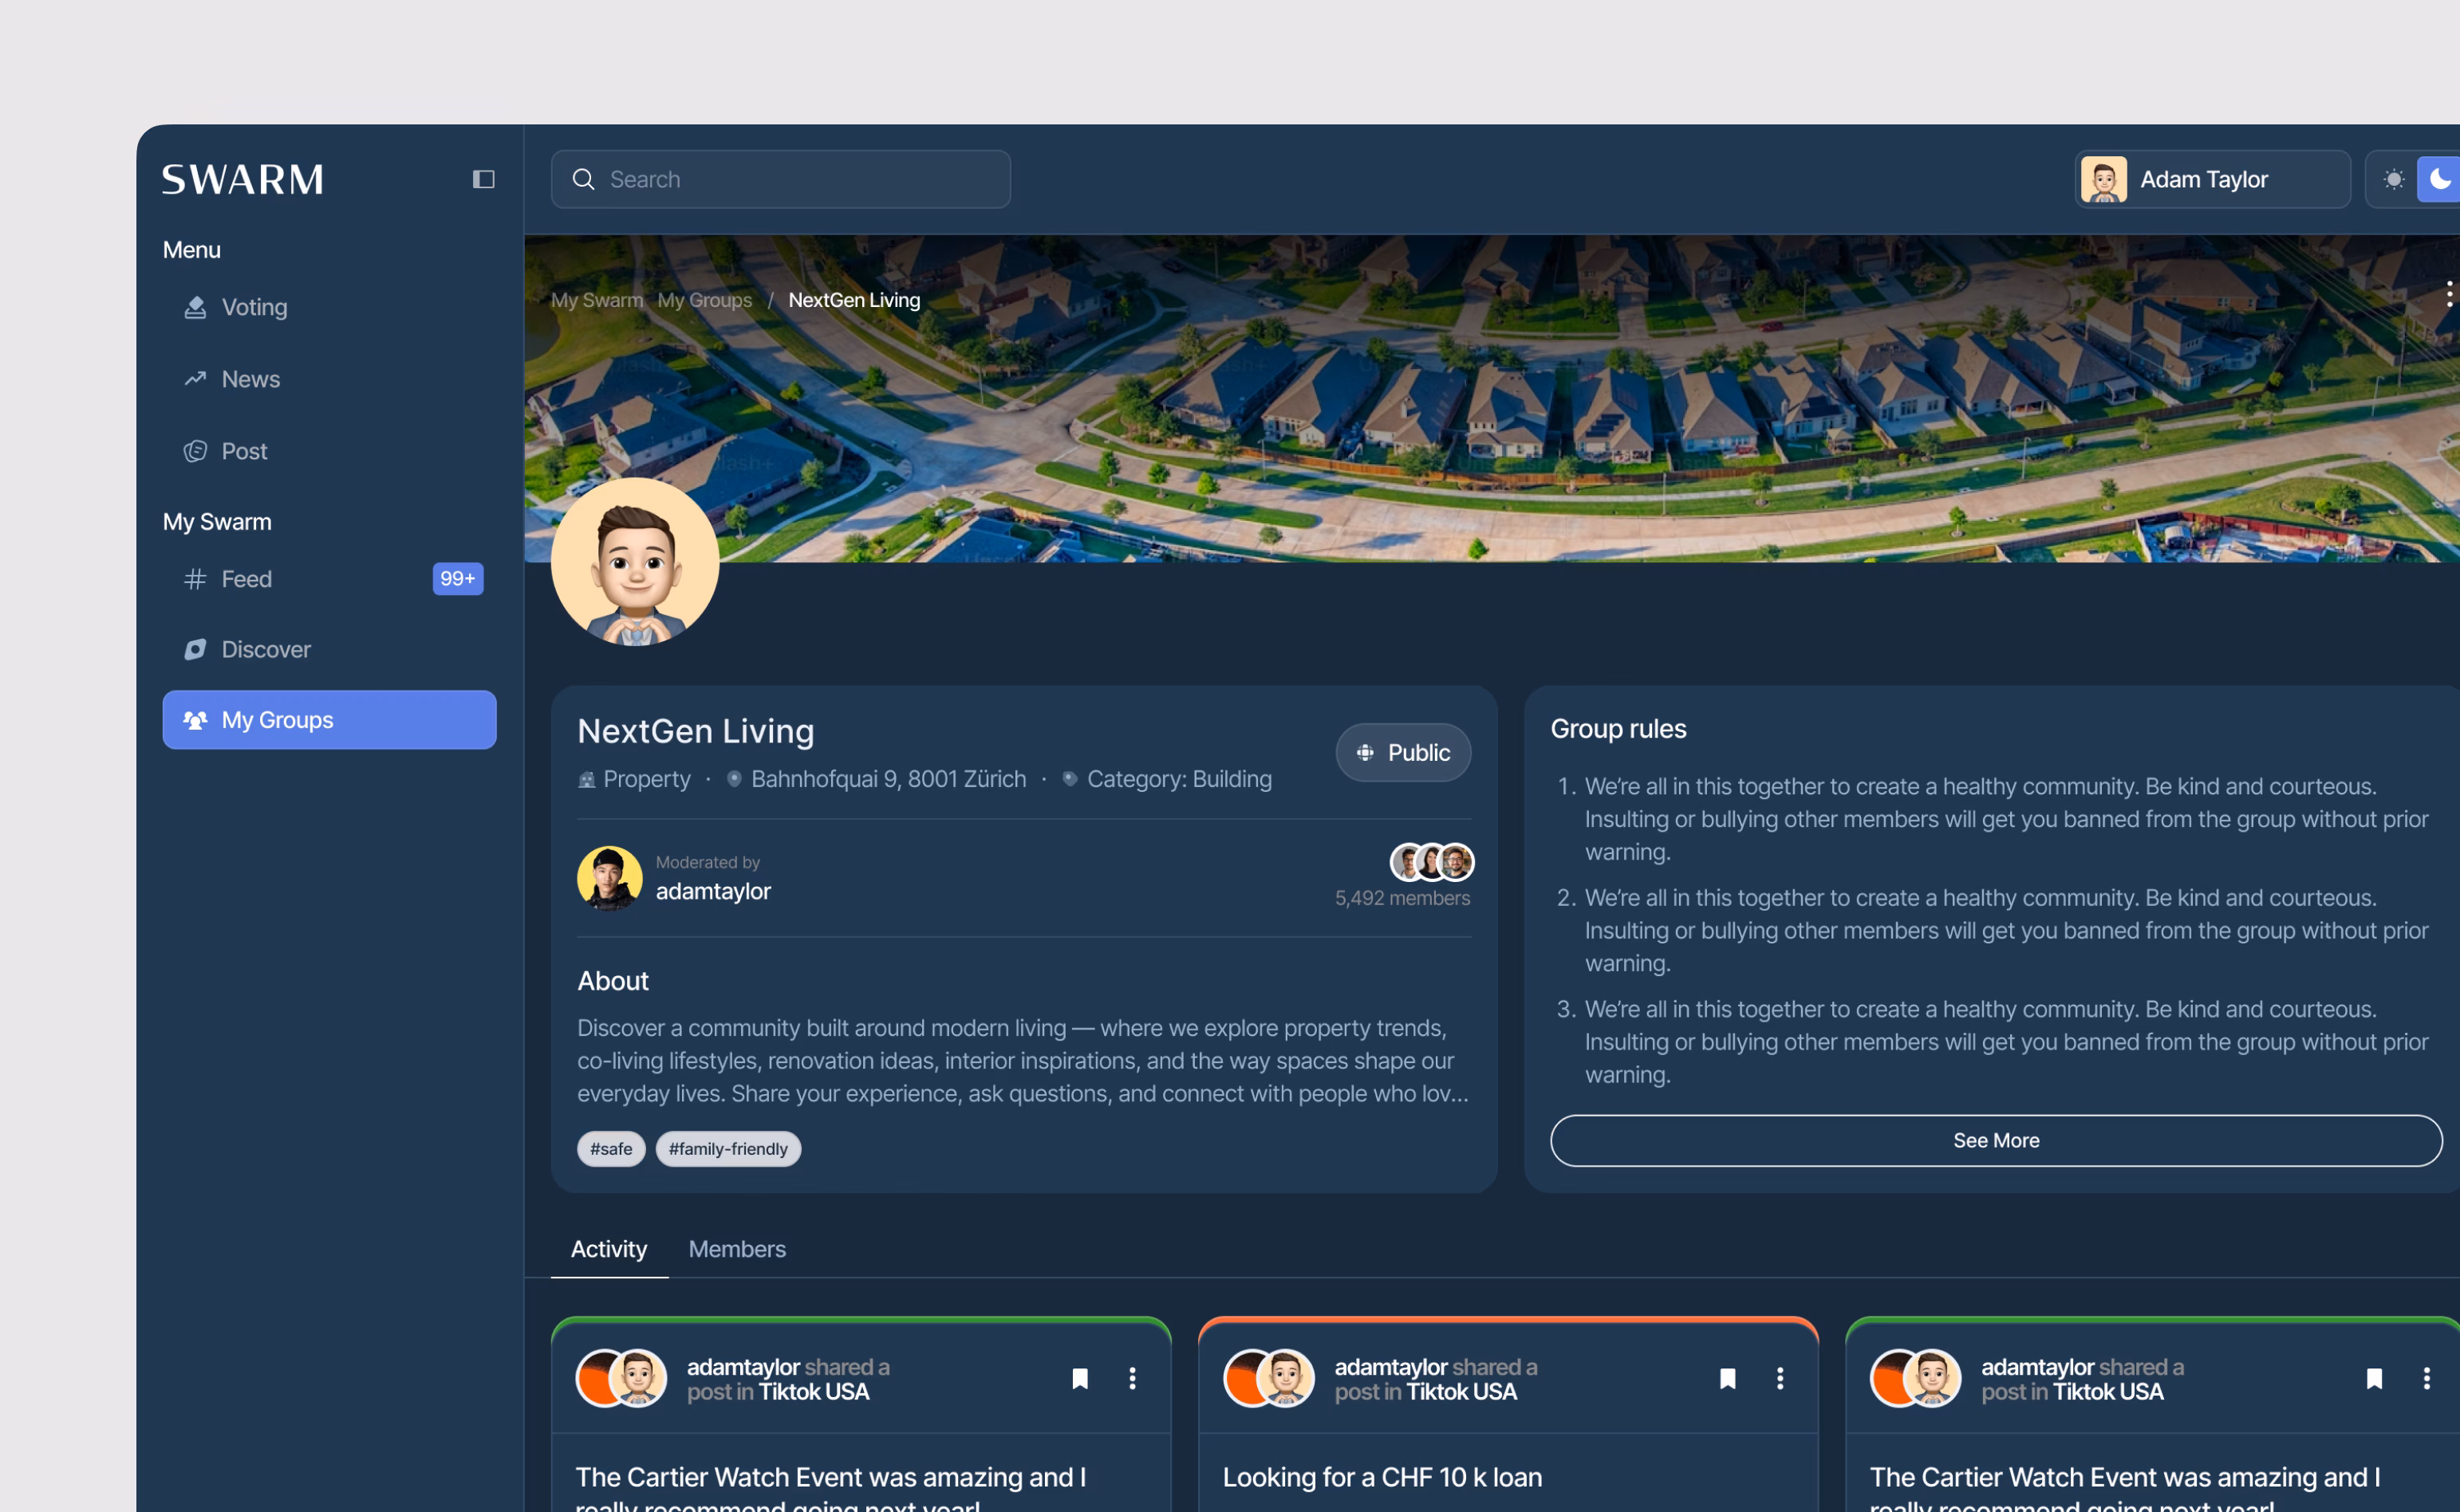Open My Swarm breadcrumb link
The image size is (2460, 1512).
click(x=597, y=300)
